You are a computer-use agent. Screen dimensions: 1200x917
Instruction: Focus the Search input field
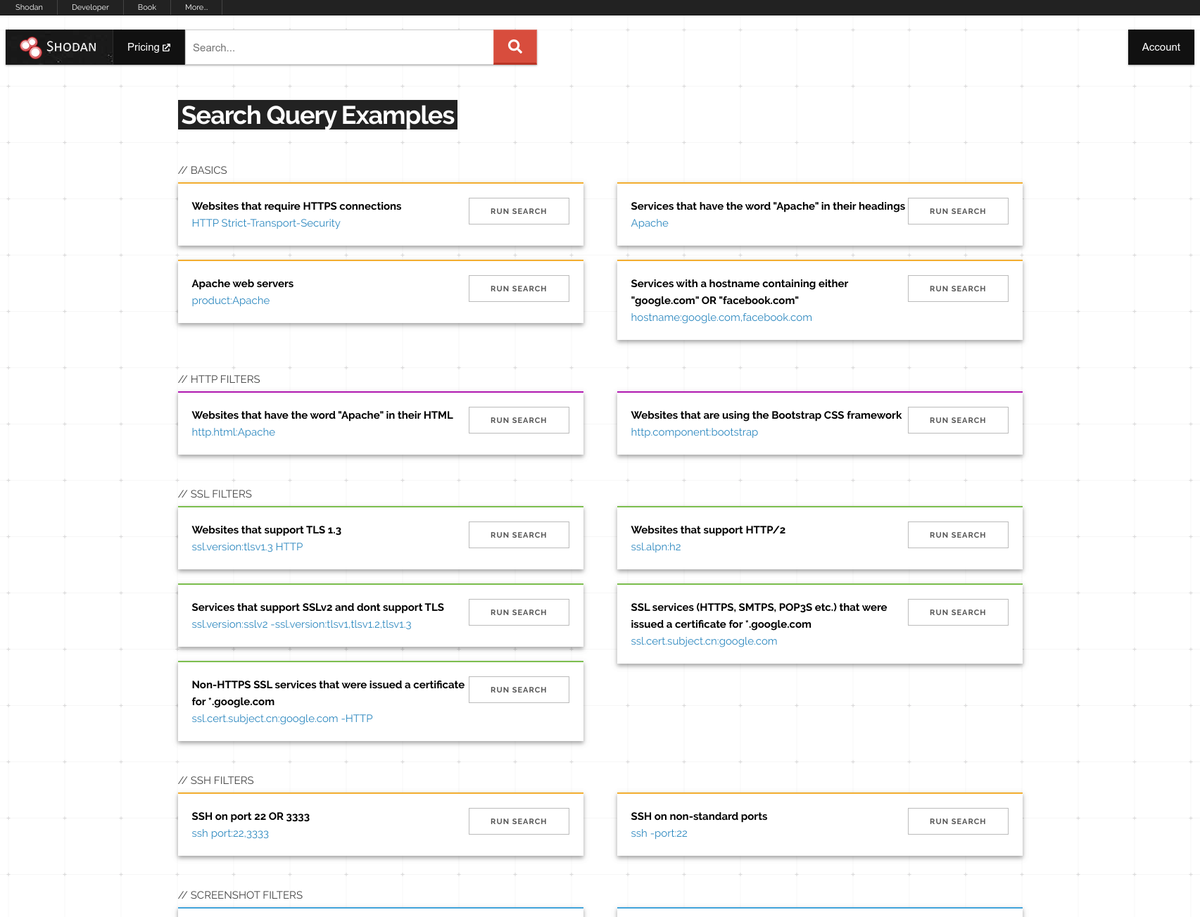[x=339, y=47]
